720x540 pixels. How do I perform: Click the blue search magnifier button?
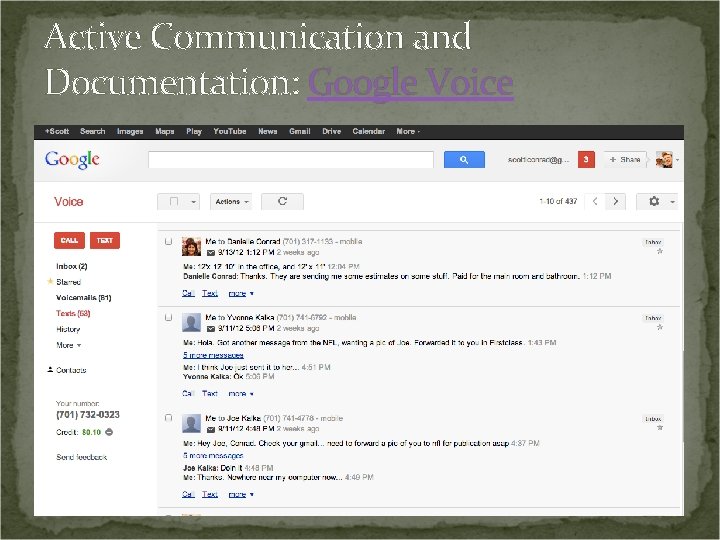point(464,160)
